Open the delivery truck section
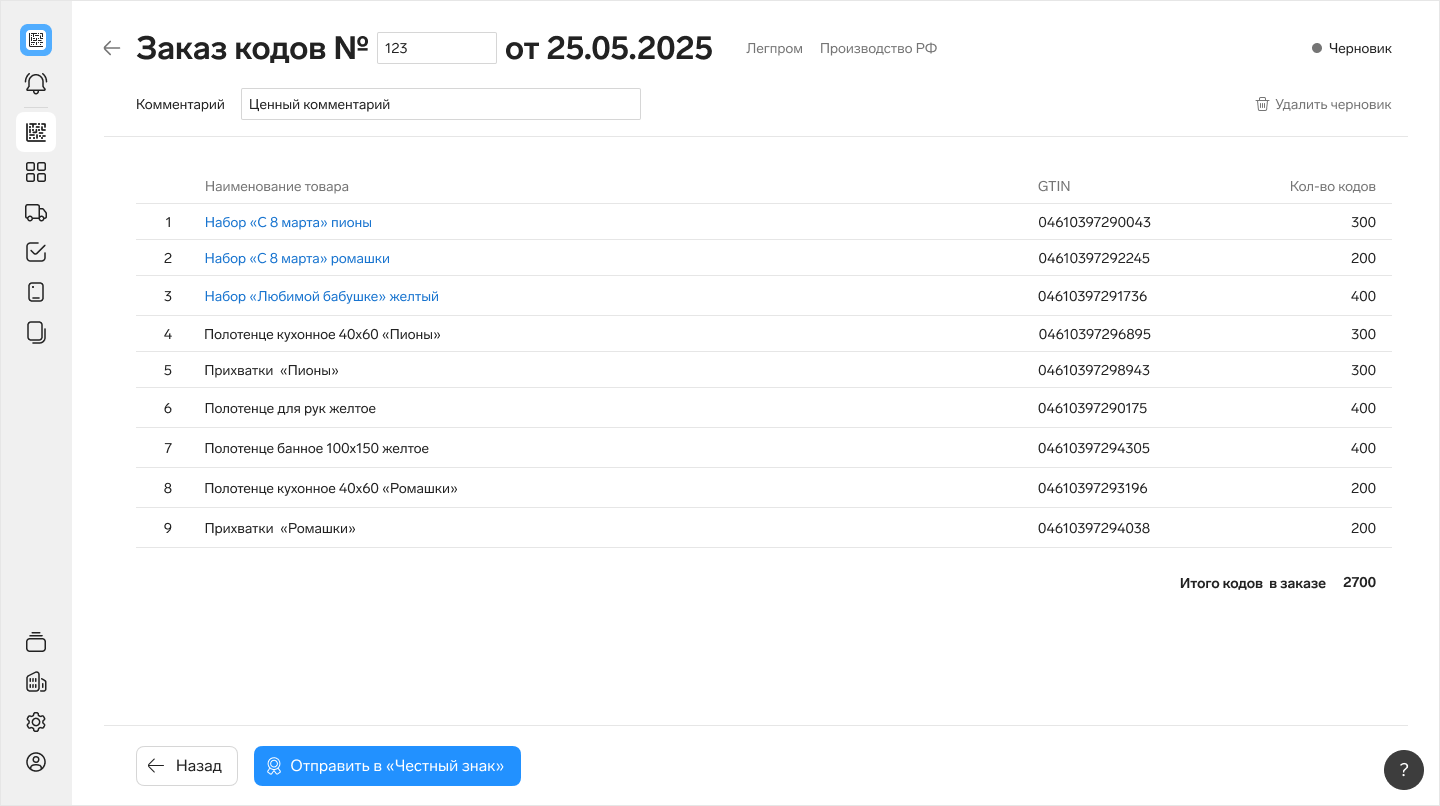Viewport: 1440px width, 806px height. [x=36, y=212]
